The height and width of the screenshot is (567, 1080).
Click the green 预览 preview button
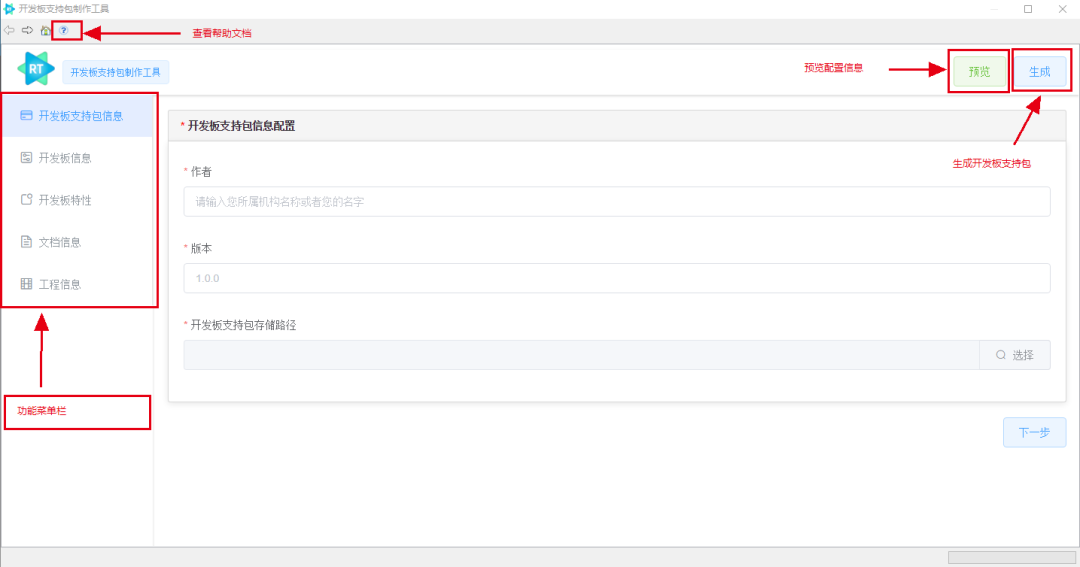(x=979, y=72)
